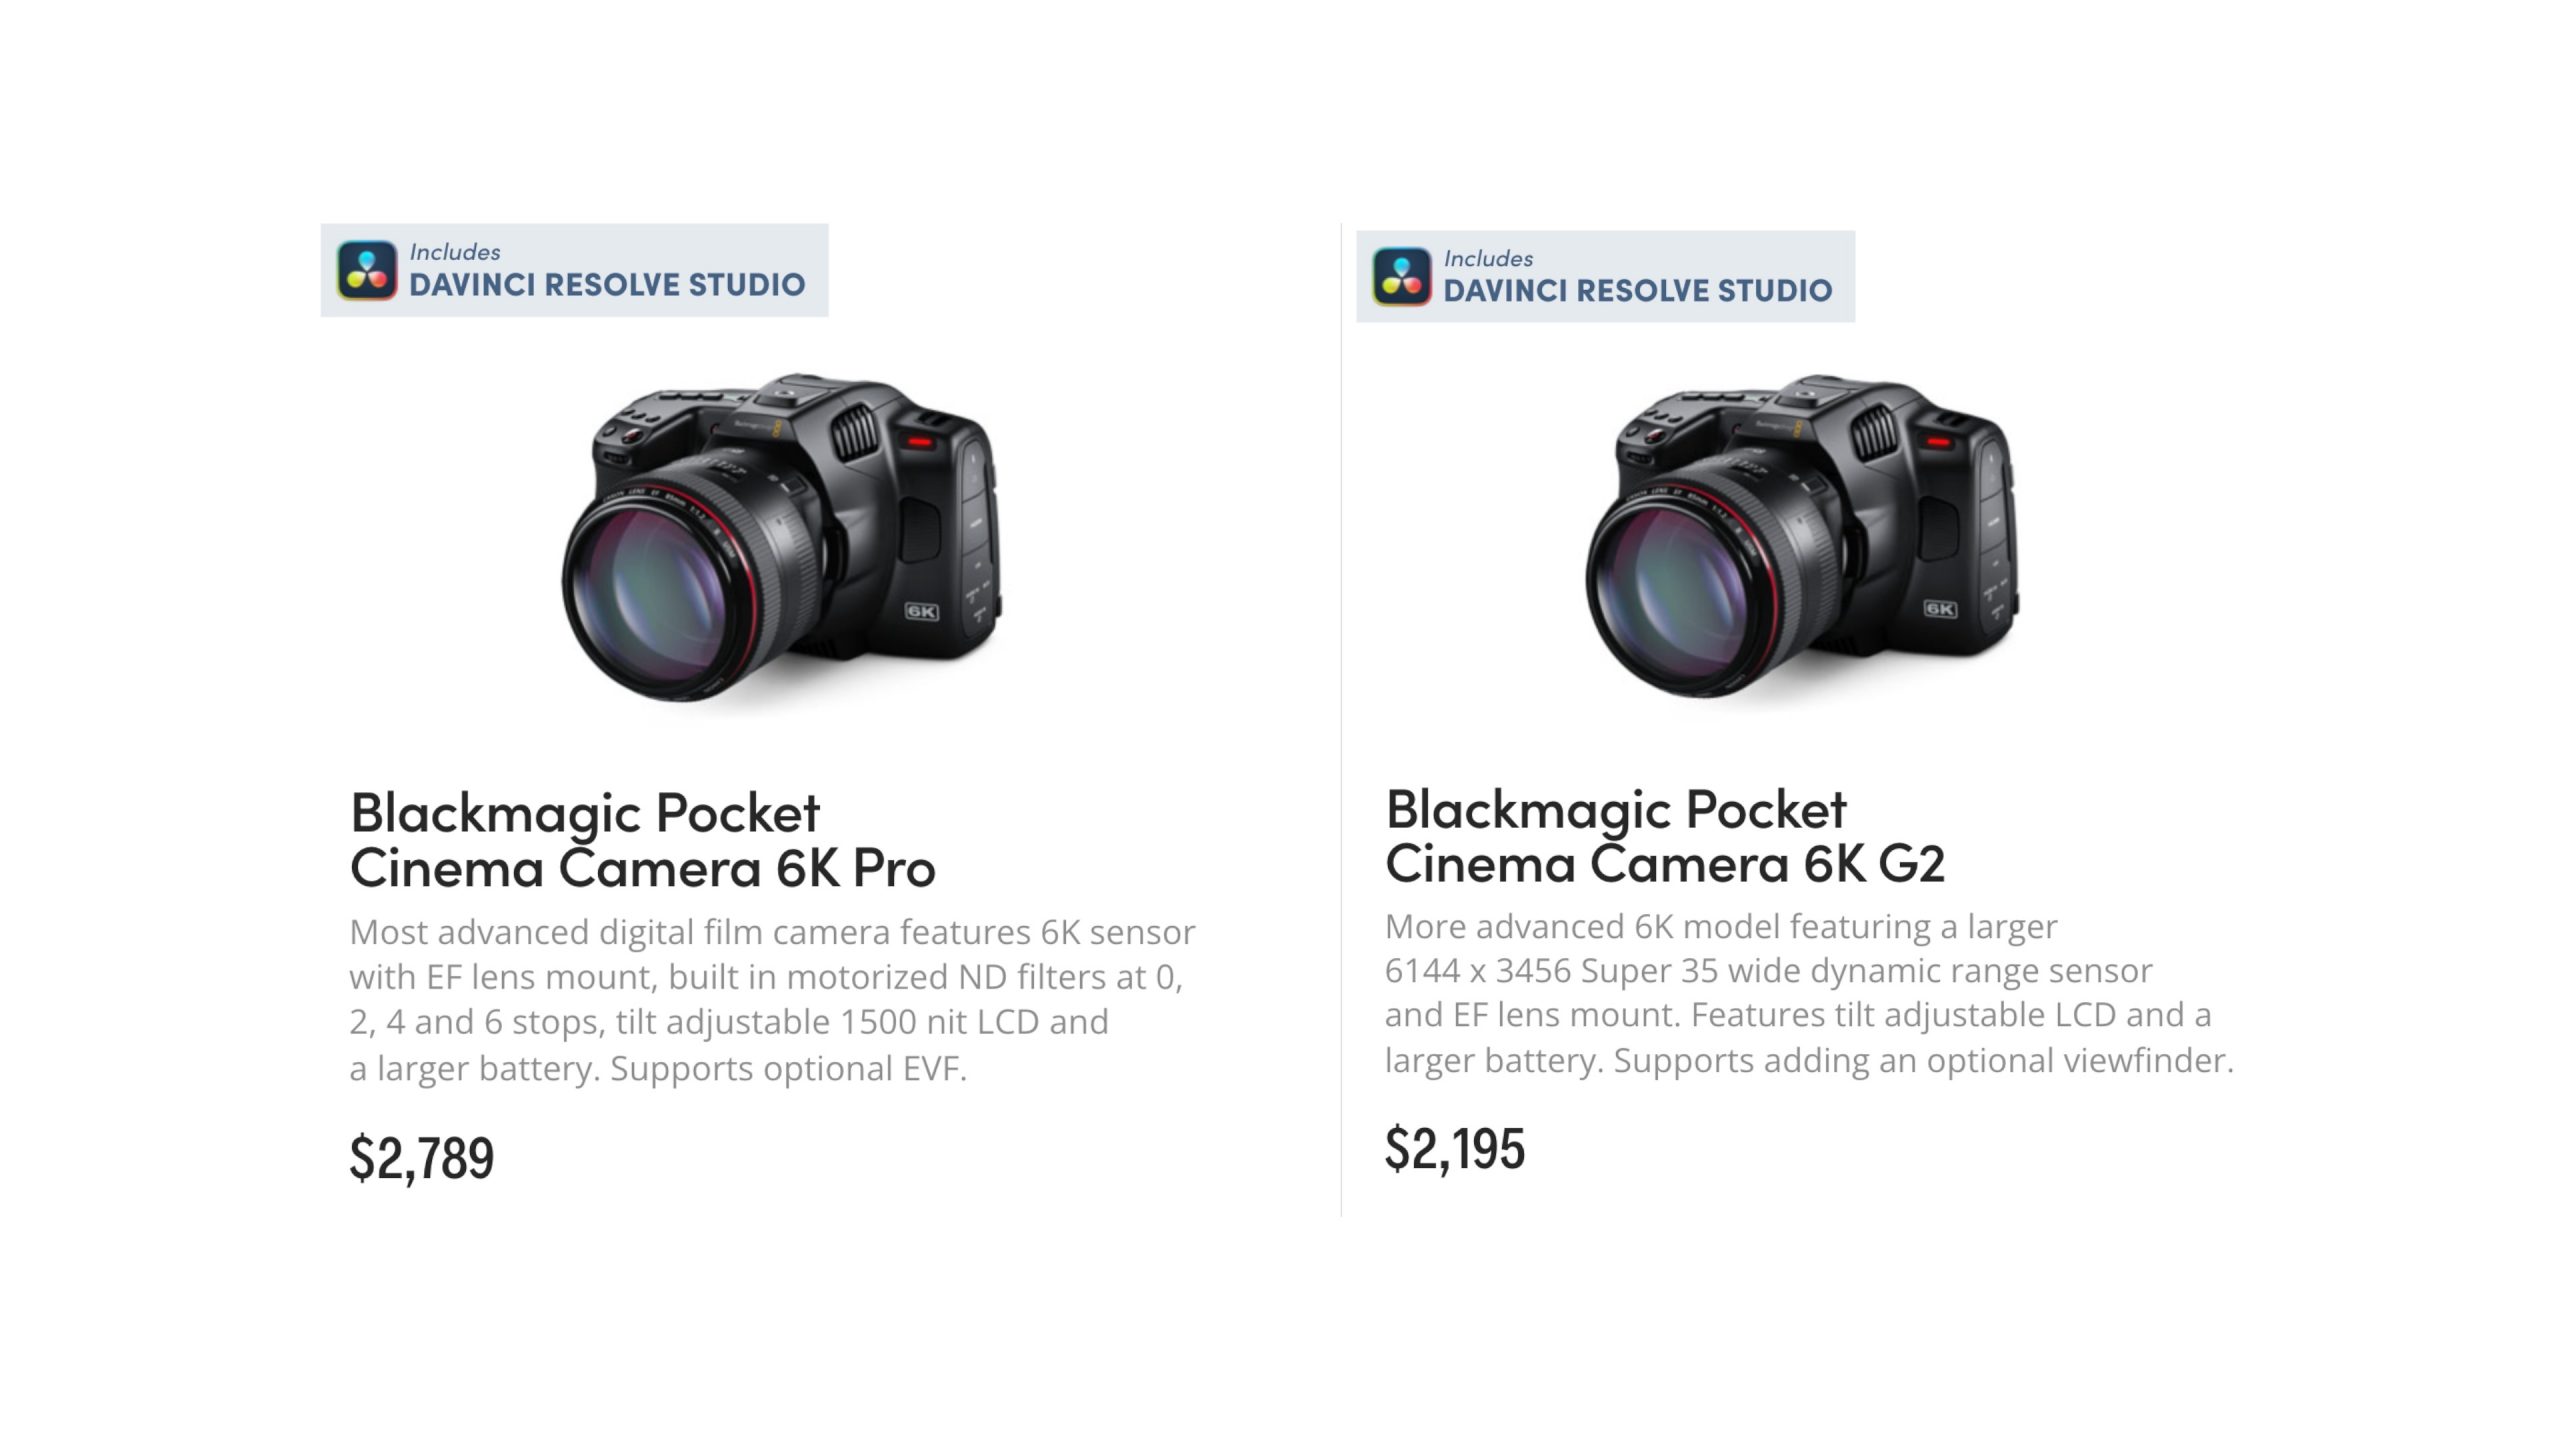Click the 6K label on the Pro camera body

pyautogui.click(x=921, y=611)
